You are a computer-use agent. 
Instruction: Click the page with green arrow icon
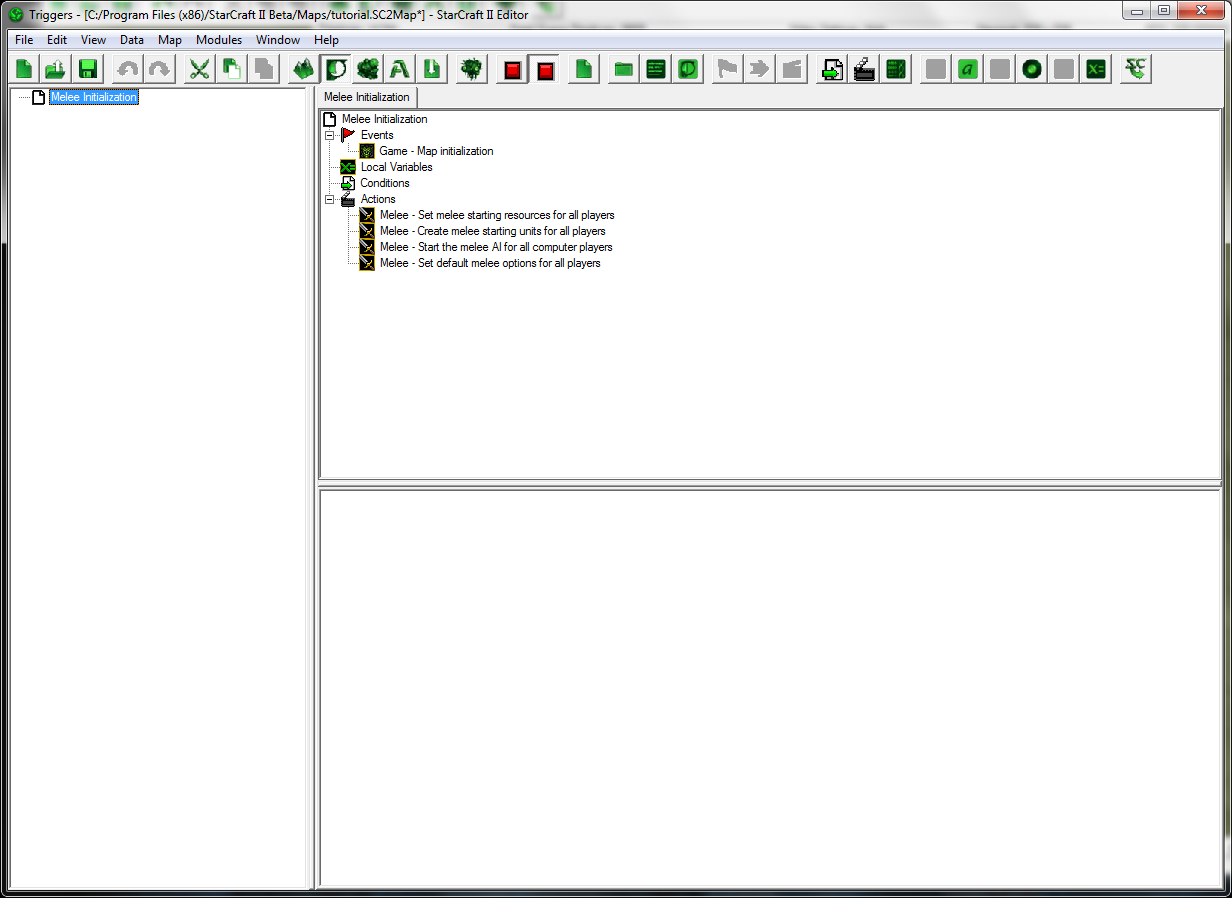click(832, 69)
